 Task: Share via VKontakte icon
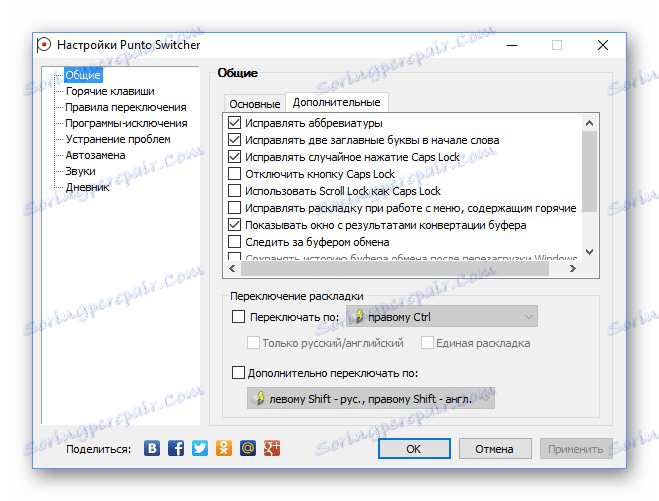(152, 448)
